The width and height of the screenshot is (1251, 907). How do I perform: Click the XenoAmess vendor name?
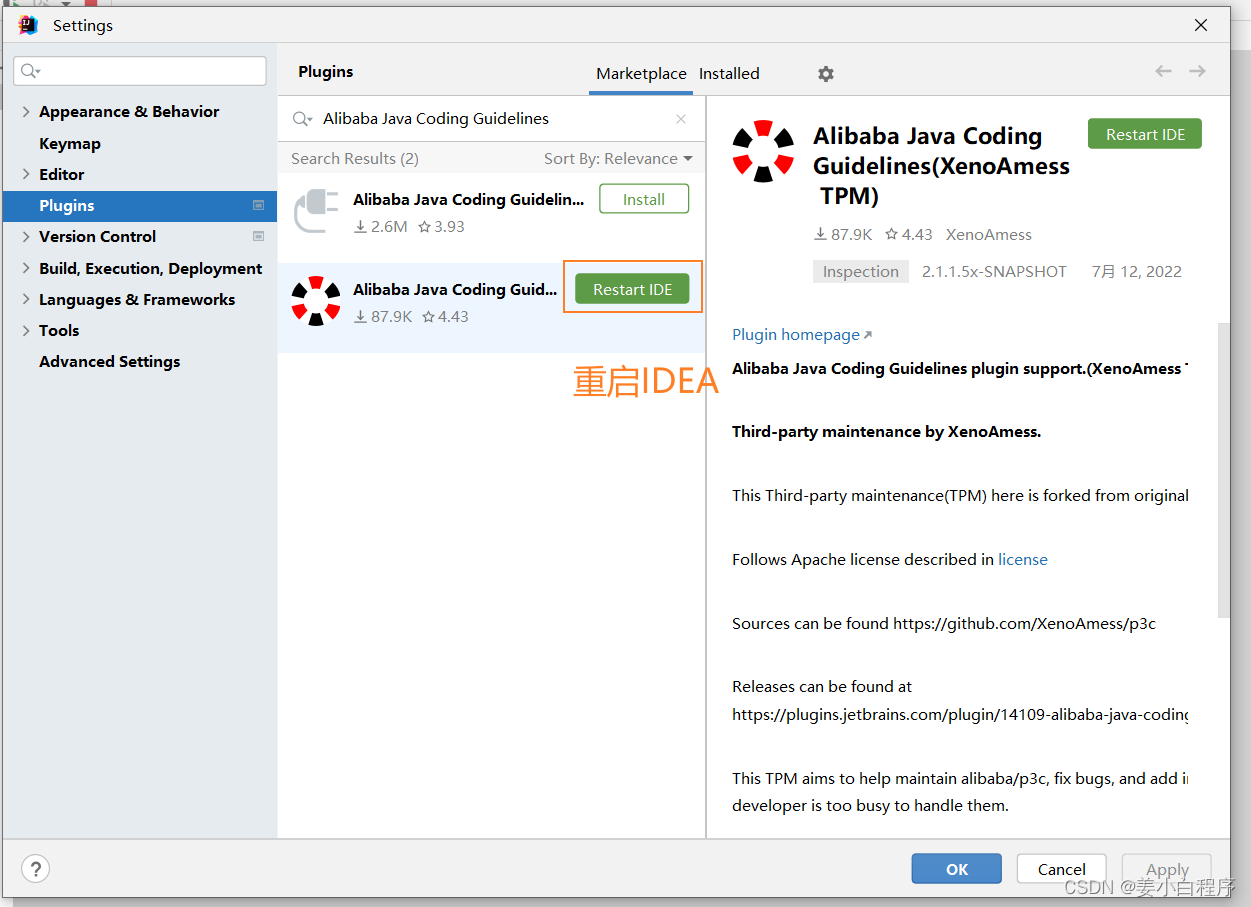(989, 234)
